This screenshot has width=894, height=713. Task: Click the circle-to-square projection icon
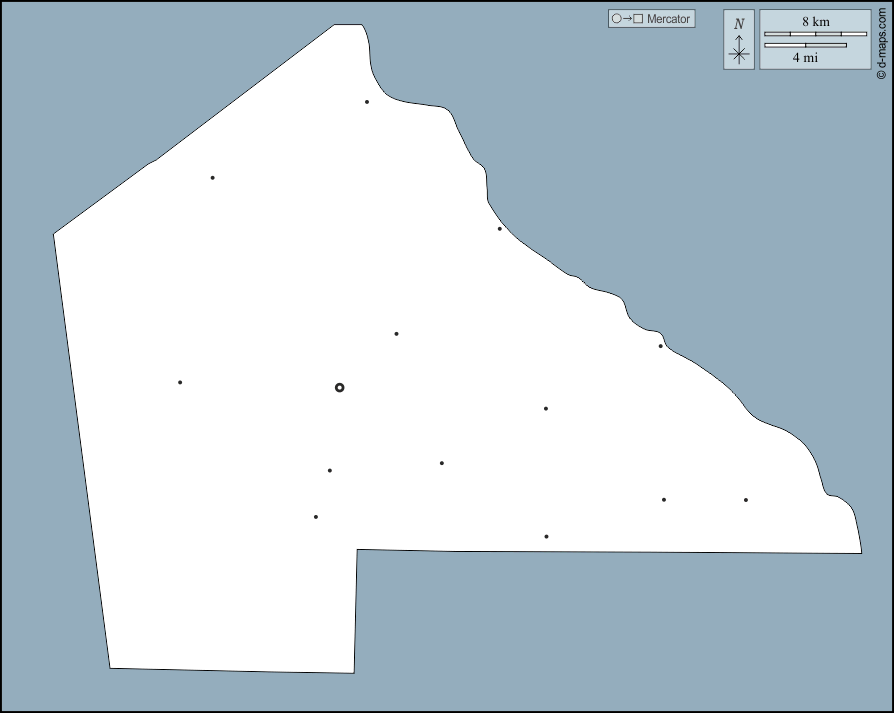coord(627,19)
